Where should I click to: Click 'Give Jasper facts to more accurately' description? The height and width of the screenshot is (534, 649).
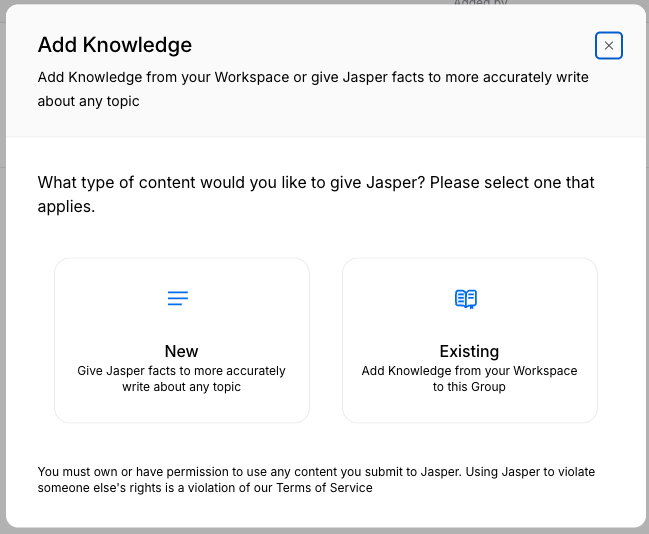pyautogui.click(x=181, y=378)
